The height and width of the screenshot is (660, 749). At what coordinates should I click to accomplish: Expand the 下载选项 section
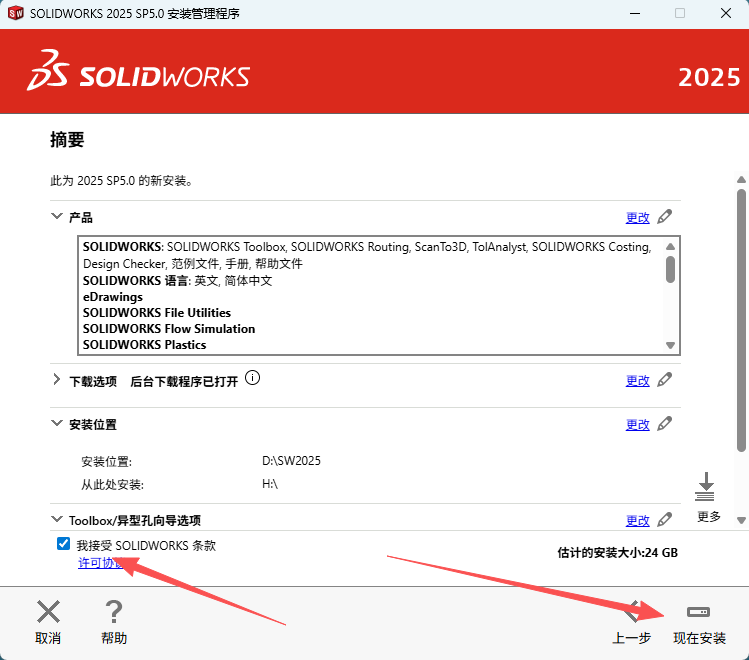point(57,380)
